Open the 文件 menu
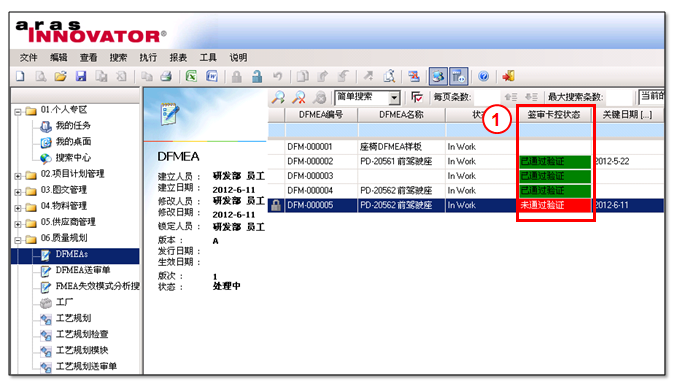The width and height of the screenshot is (673, 383). point(29,58)
